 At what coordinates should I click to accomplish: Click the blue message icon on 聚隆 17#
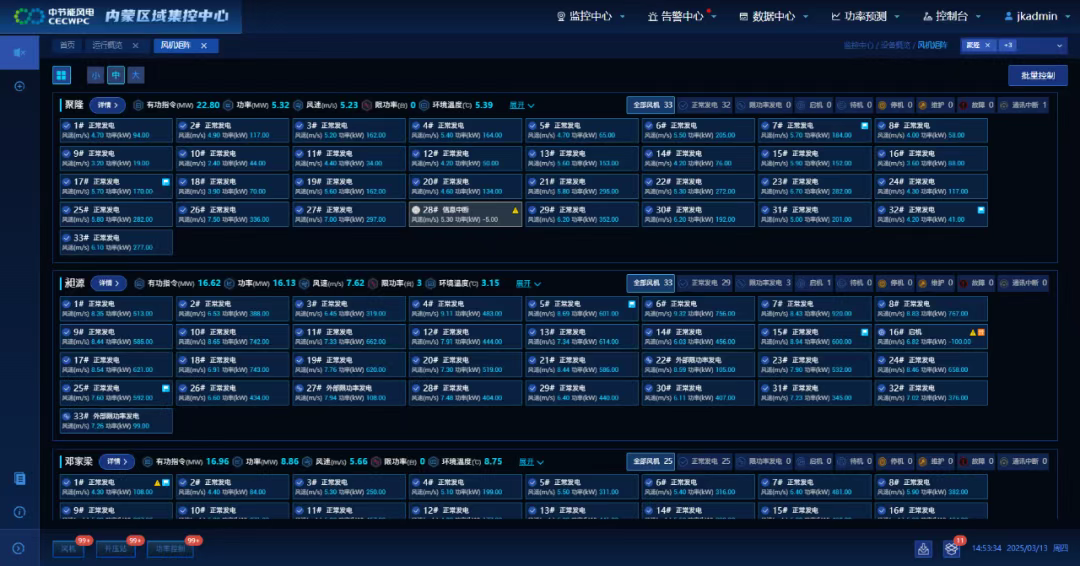[166, 182]
